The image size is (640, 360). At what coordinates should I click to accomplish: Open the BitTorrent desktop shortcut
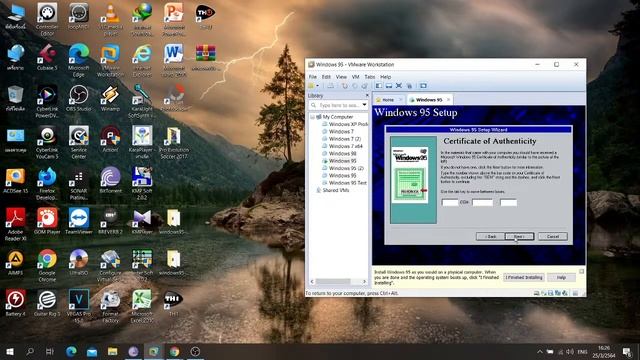click(110, 180)
